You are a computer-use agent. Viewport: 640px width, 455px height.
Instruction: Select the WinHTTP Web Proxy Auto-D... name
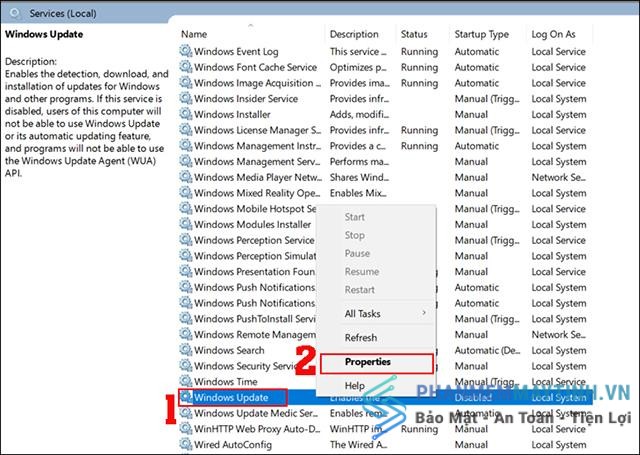pos(257,429)
